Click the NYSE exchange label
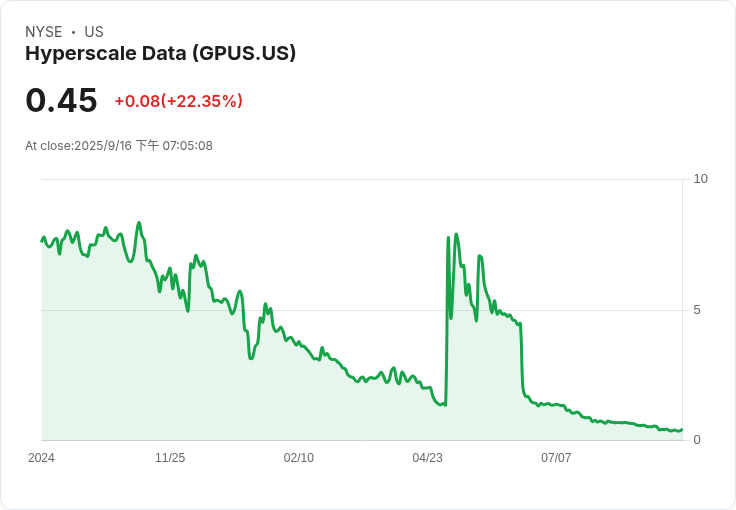The height and width of the screenshot is (510, 736). point(44,32)
